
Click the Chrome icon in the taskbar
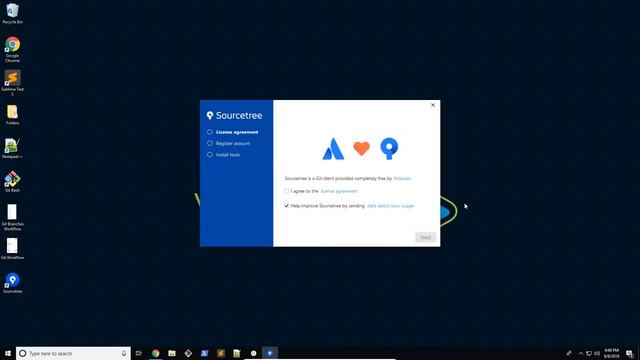coord(156,353)
